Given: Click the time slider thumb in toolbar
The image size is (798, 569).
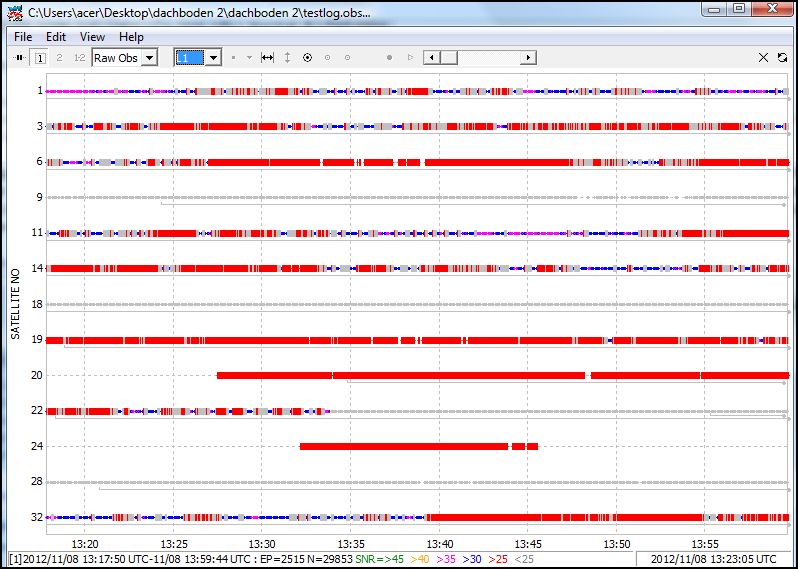Looking at the screenshot, I should click(x=449, y=58).
